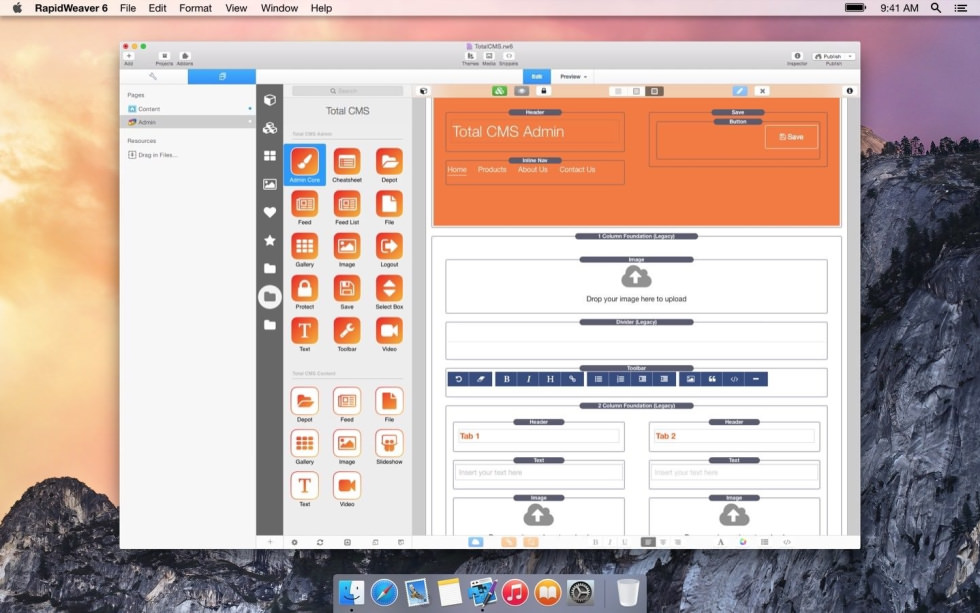Image resolution: width=980 pixels, height=613 pixels.
Task: Open Safari from the Dock
Action: point(384,592)
